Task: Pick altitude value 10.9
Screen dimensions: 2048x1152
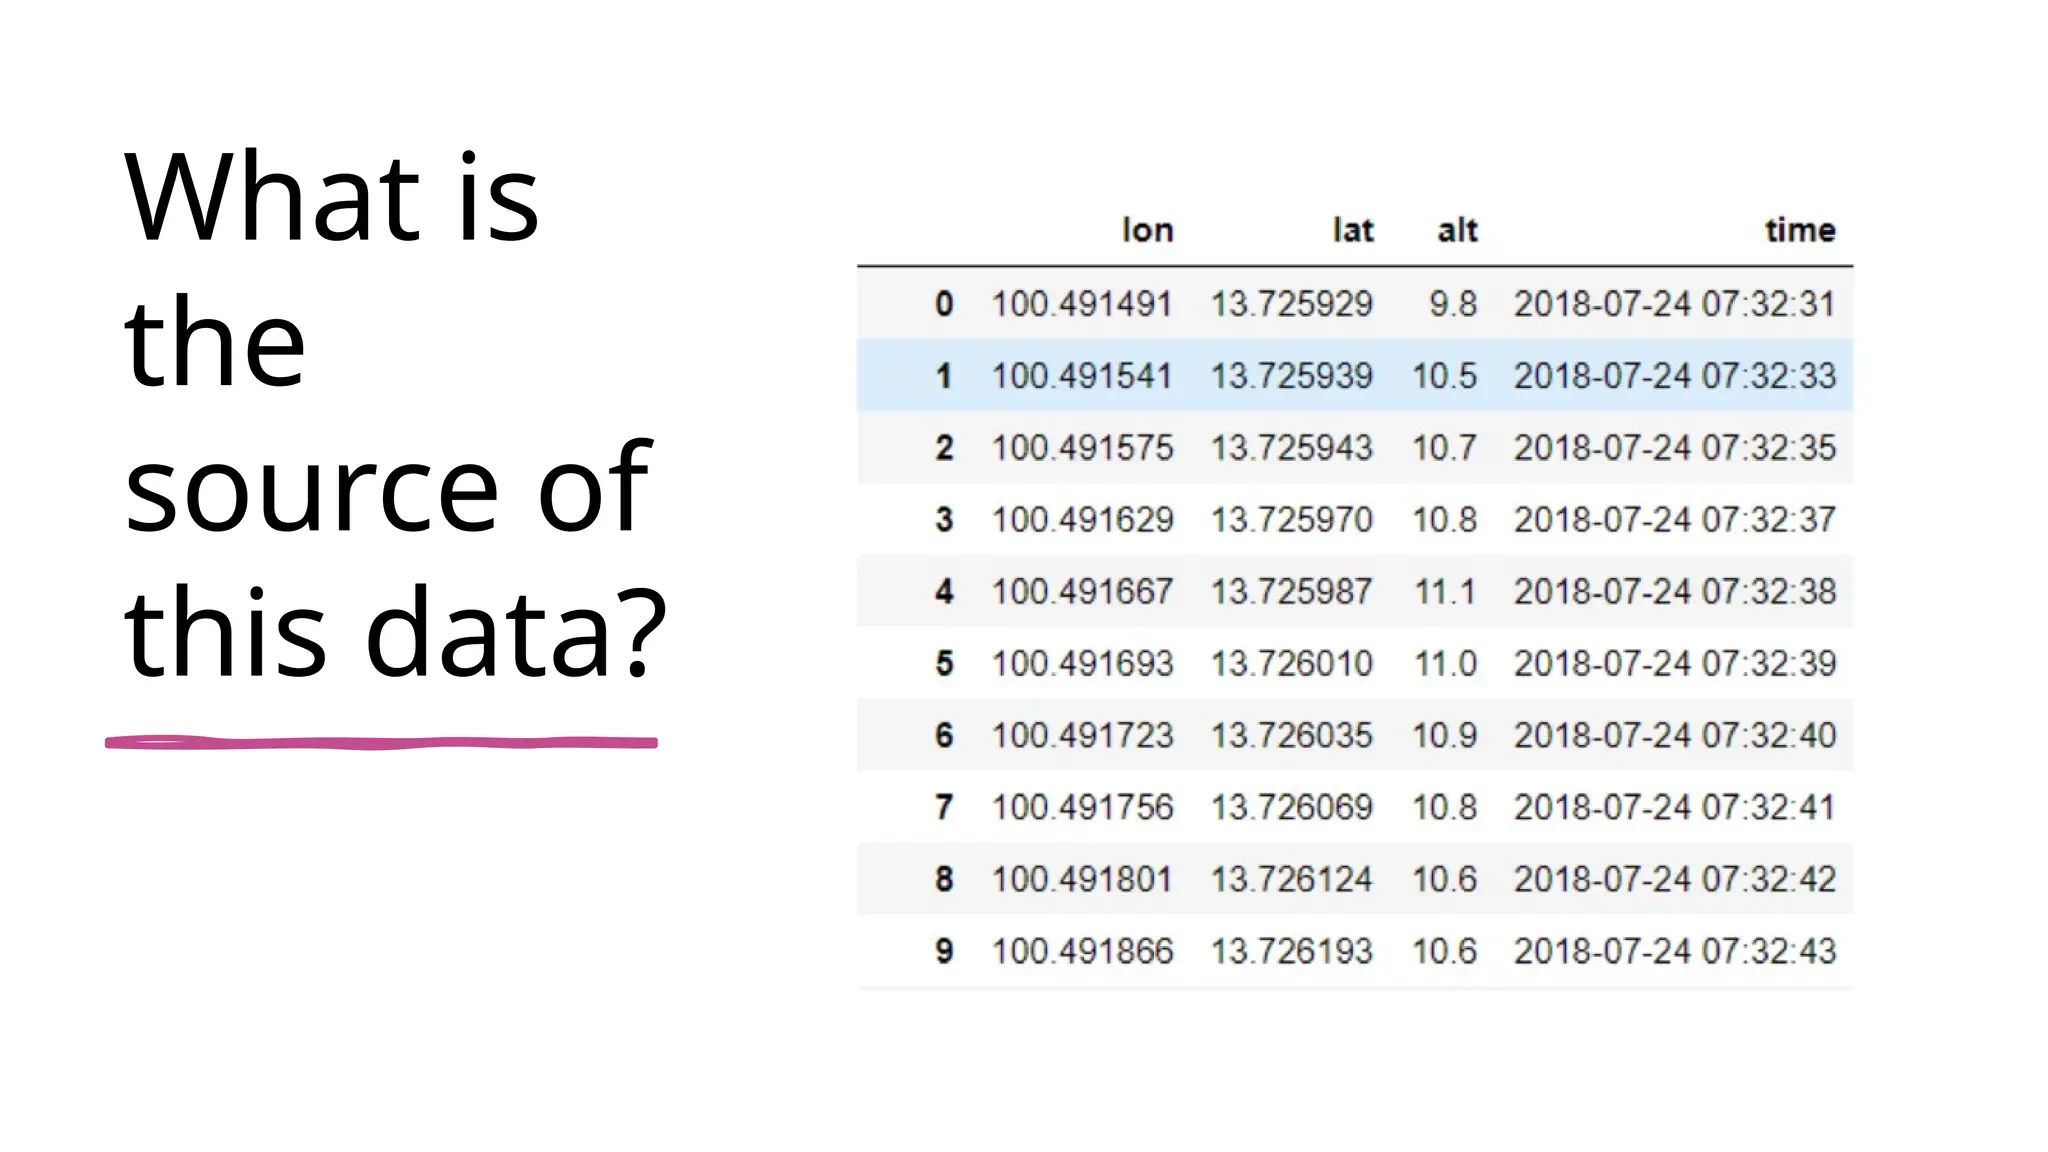Action: [1445, 735]
